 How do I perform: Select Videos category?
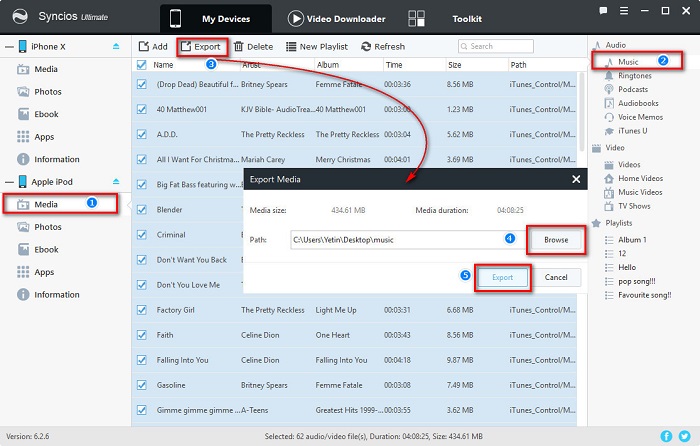click(629, 164)
